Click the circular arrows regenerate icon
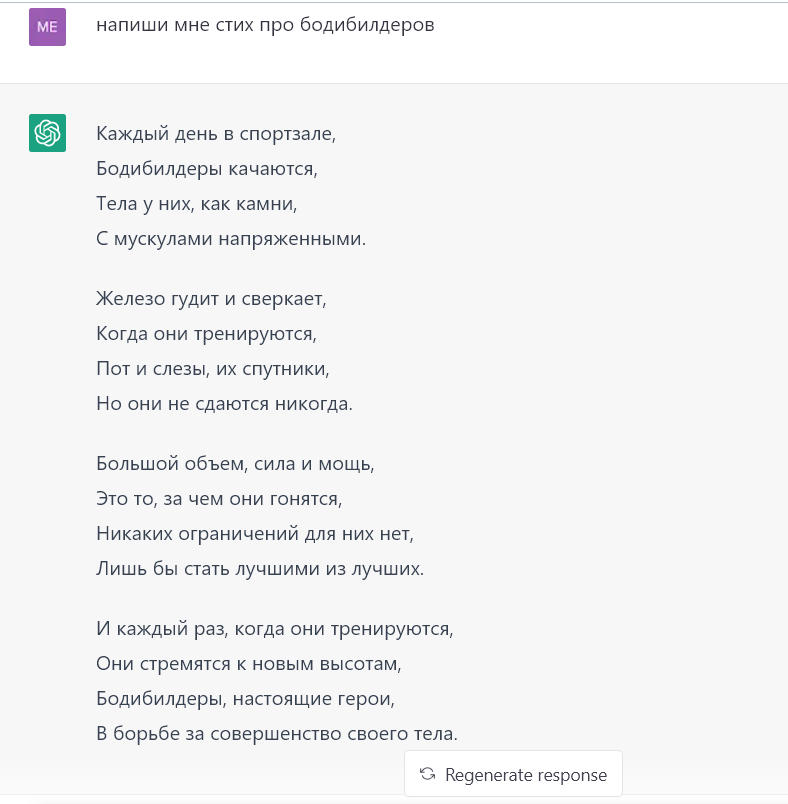The height and width of the screenshot is (804, 788). pos(428,774)
